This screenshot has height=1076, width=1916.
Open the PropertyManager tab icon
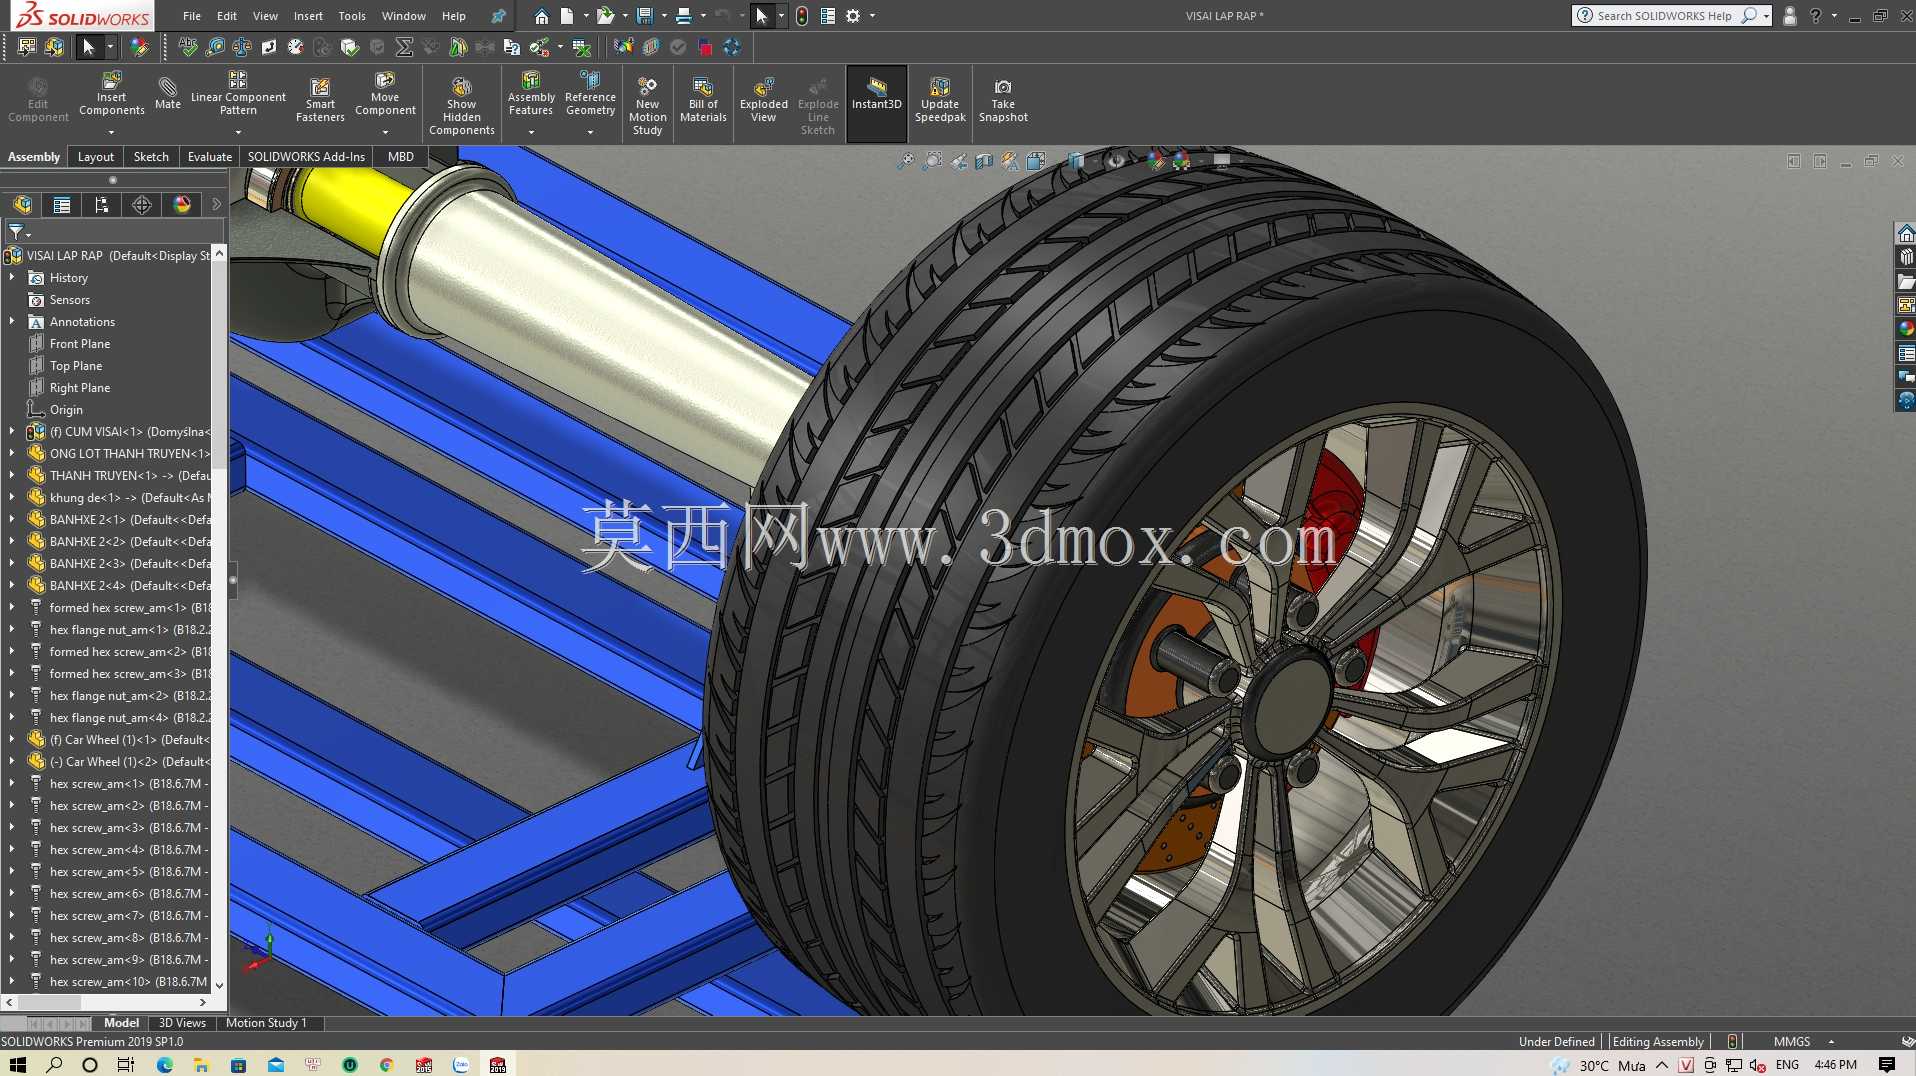pyautogui.click(x=62, y=205)
